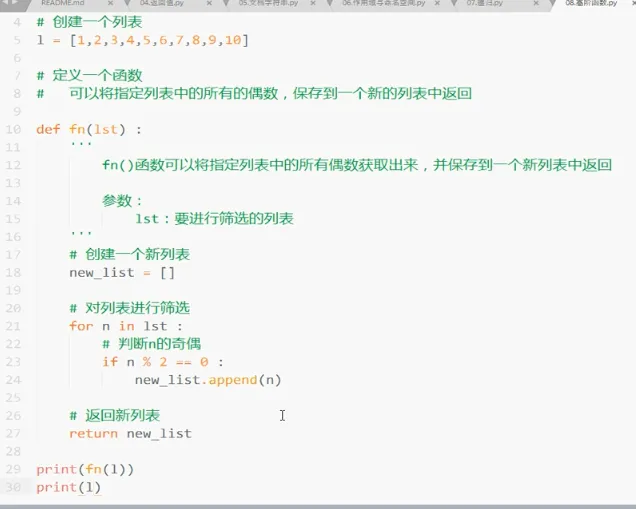Click the comment '# 创建一个列表'
636x509 pixels.
(89, 22)
